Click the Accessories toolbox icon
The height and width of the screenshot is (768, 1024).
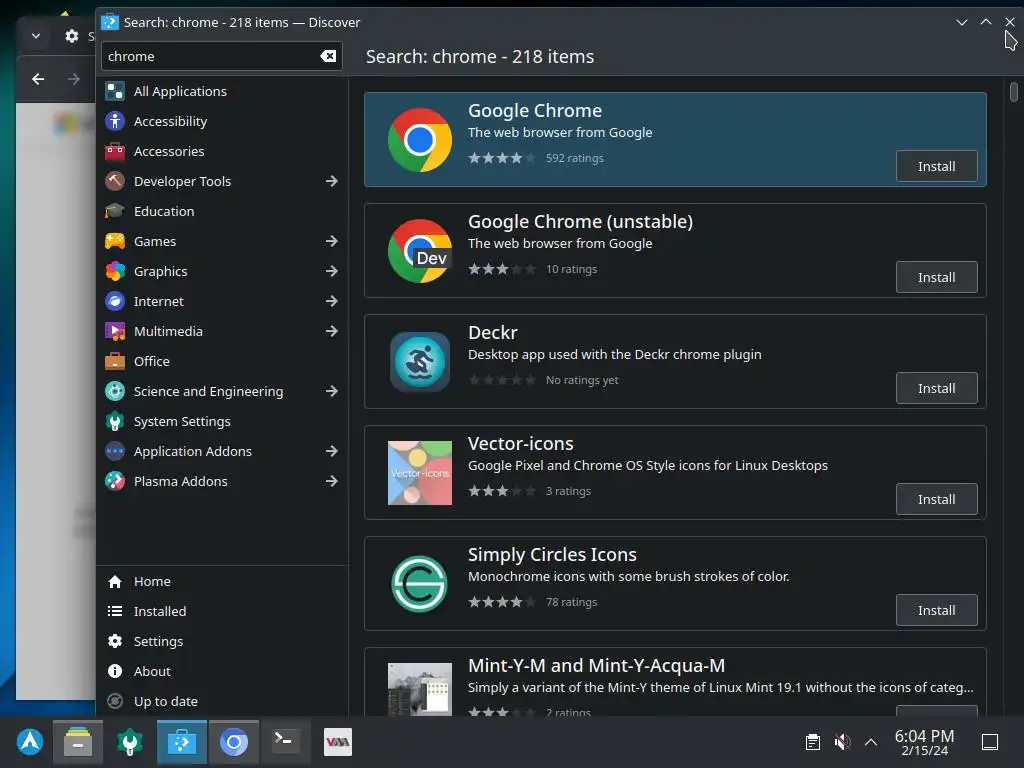115,152
